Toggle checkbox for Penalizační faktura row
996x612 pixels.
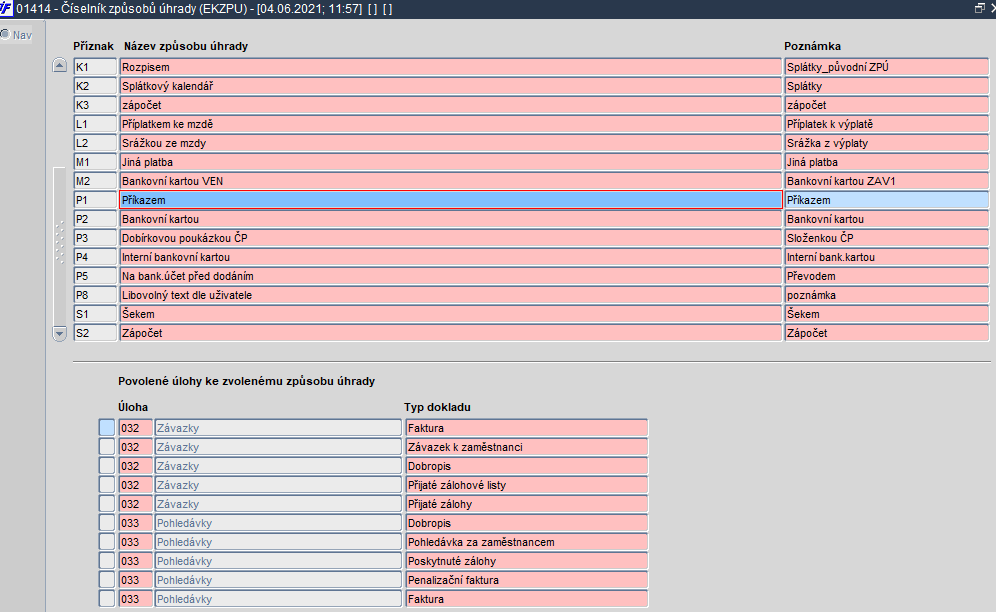coord(107,580)
